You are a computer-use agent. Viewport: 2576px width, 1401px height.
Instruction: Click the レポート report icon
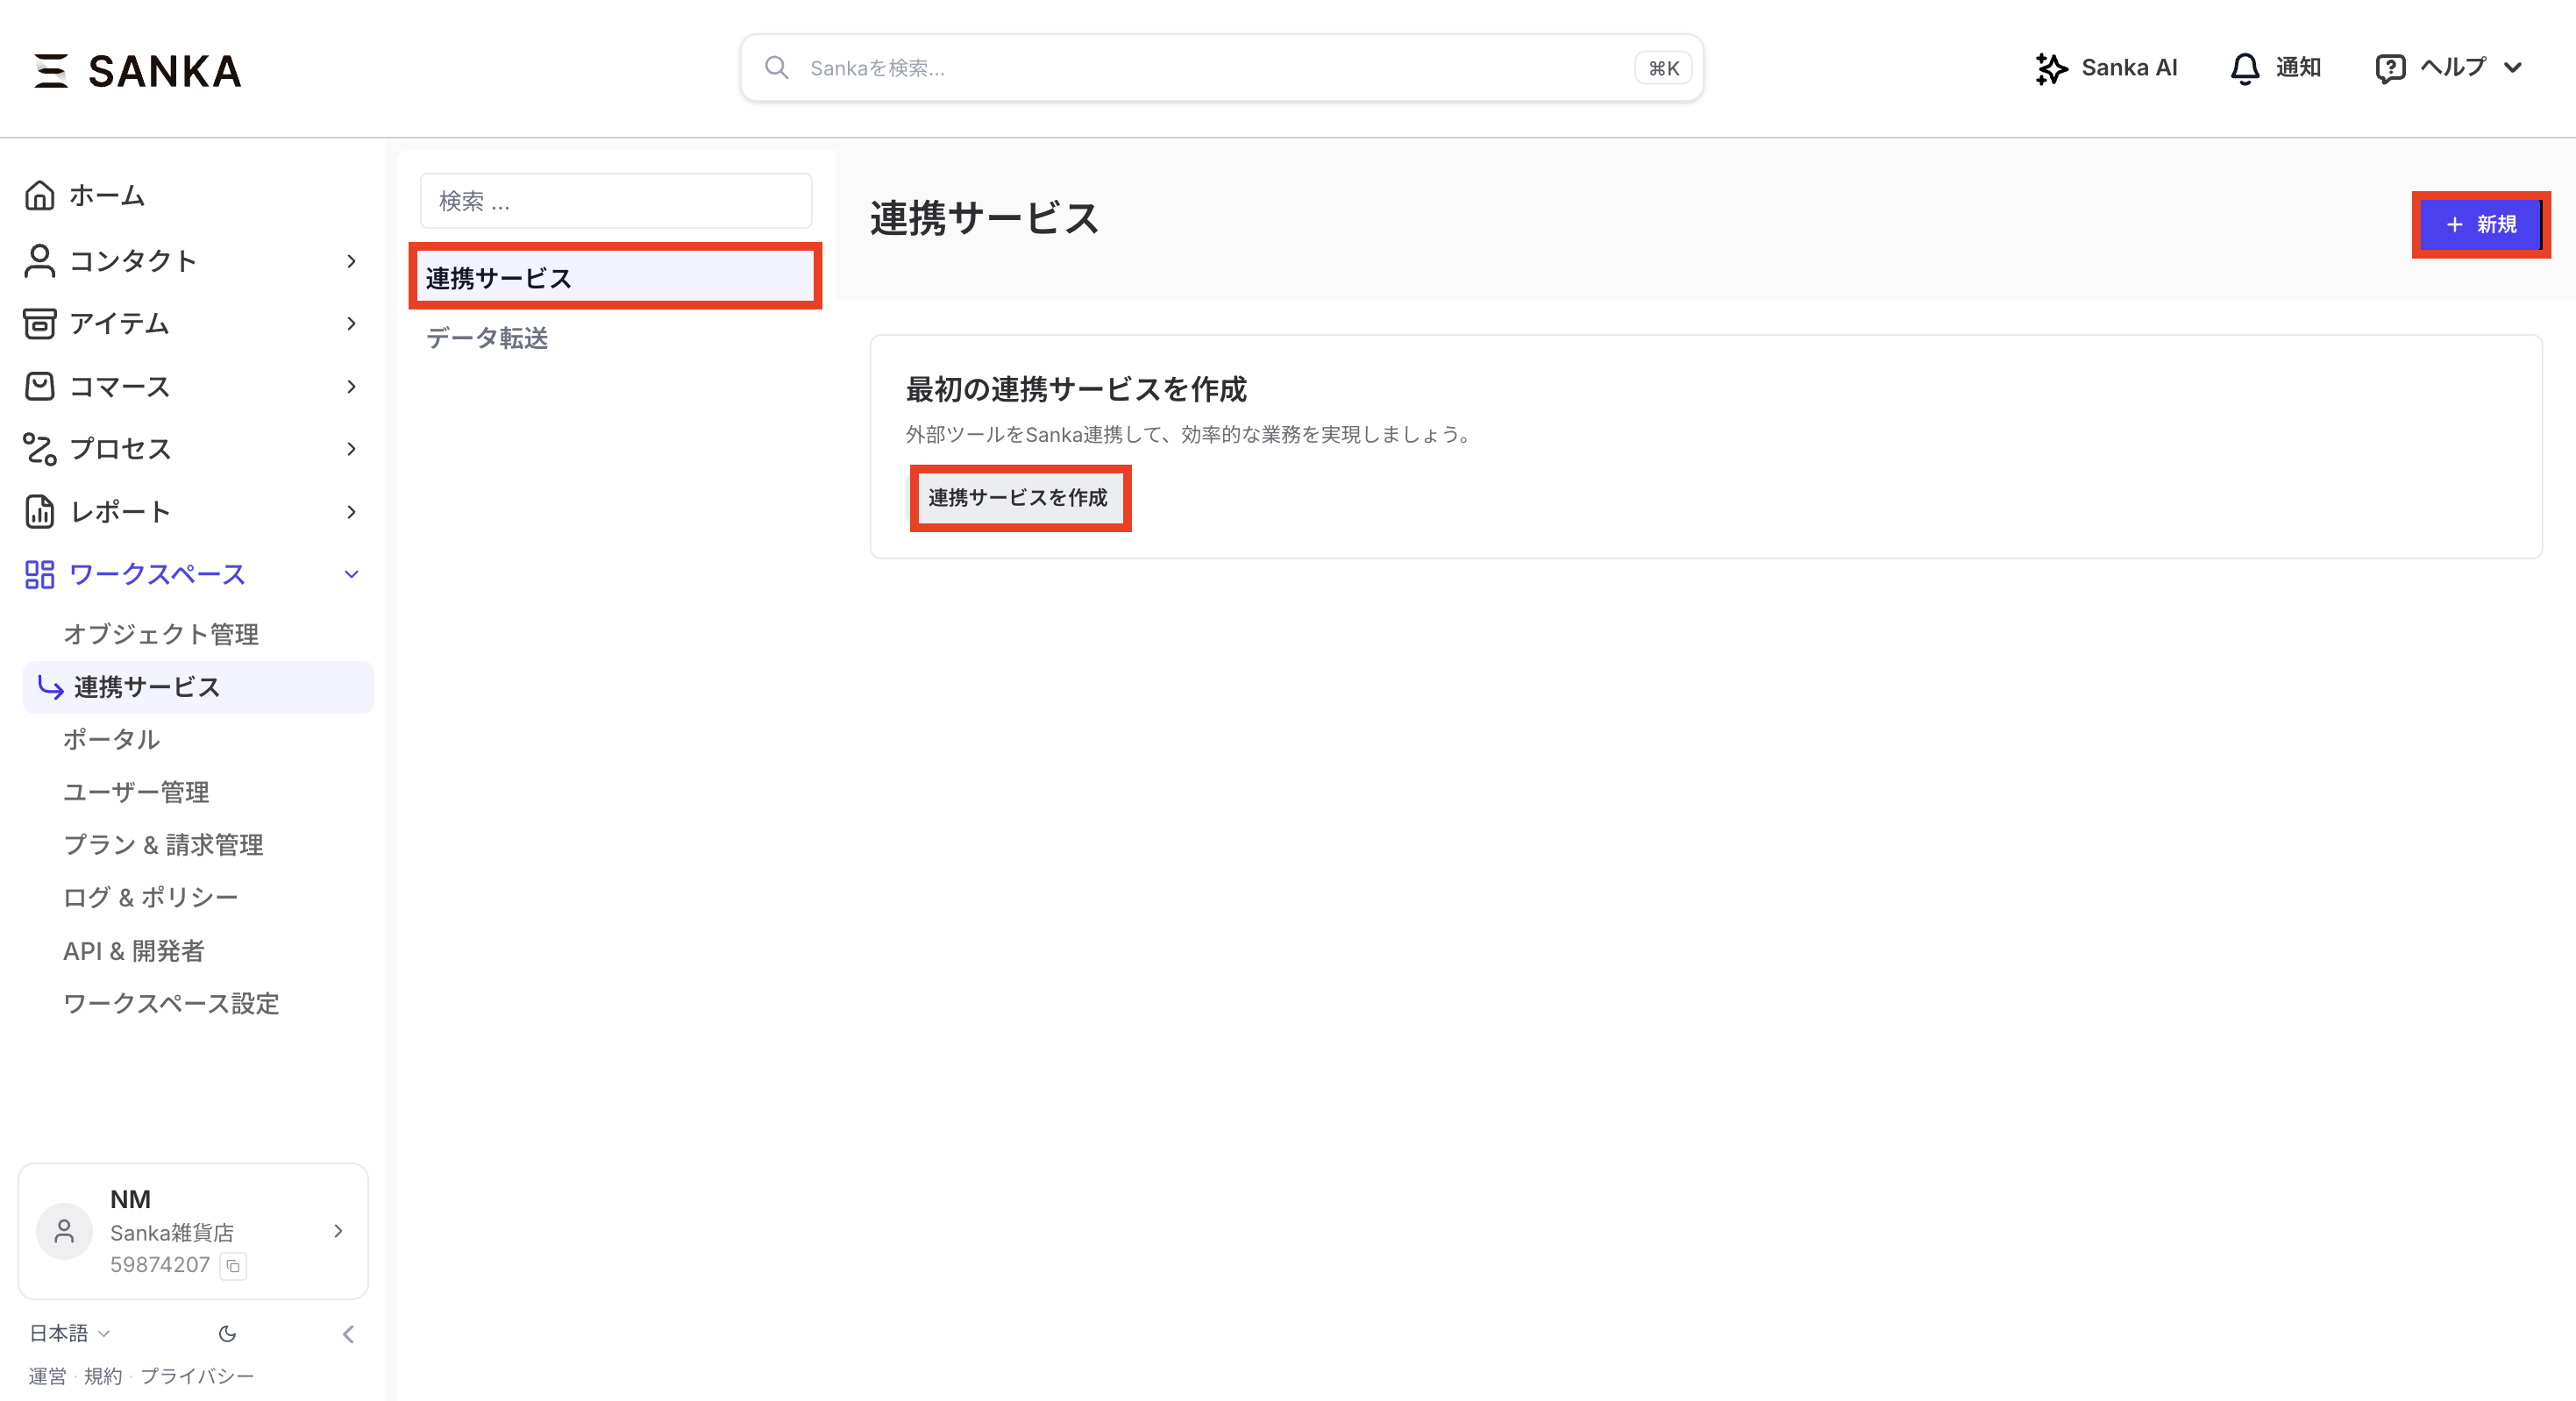point(39,511)
